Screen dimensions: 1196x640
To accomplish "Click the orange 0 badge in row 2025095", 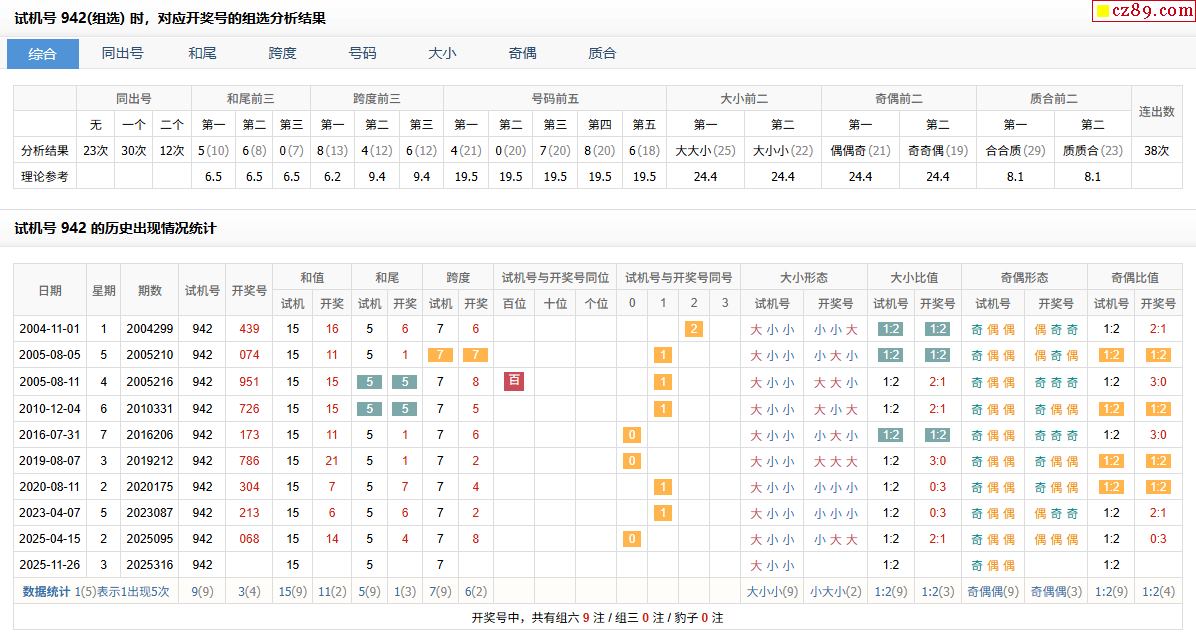I will click(631, 539).
